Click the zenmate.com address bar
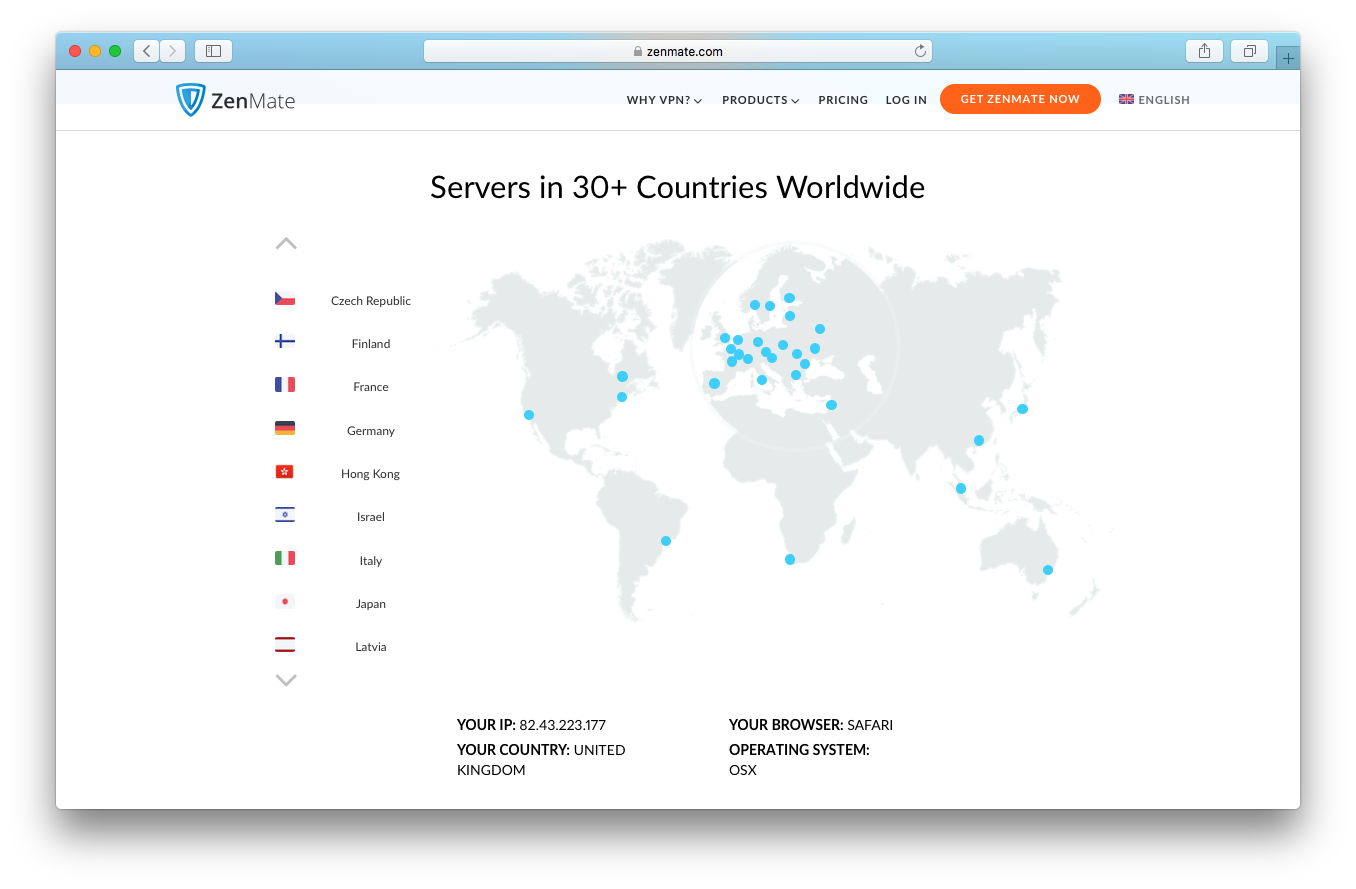This screenshot has width=1356, height=889. (x=678, y=51)
